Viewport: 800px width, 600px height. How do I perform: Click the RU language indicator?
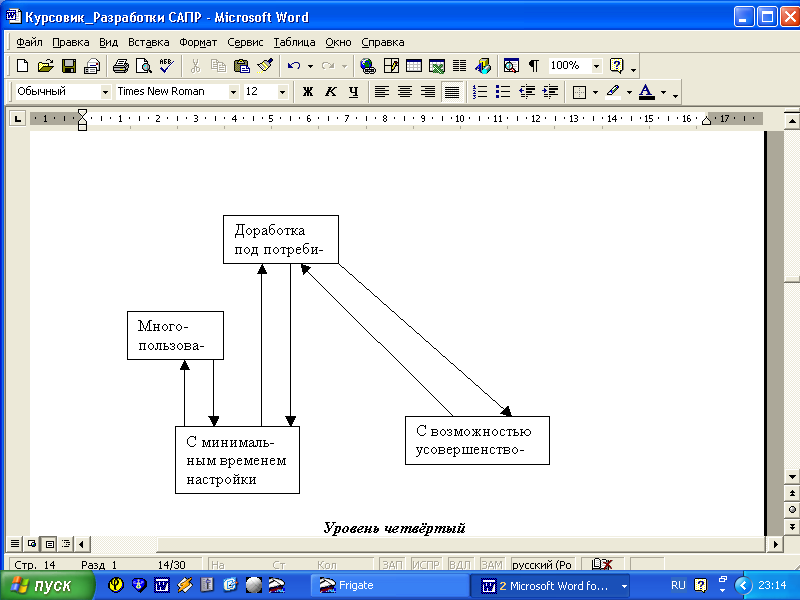click(x=678, y=585)
